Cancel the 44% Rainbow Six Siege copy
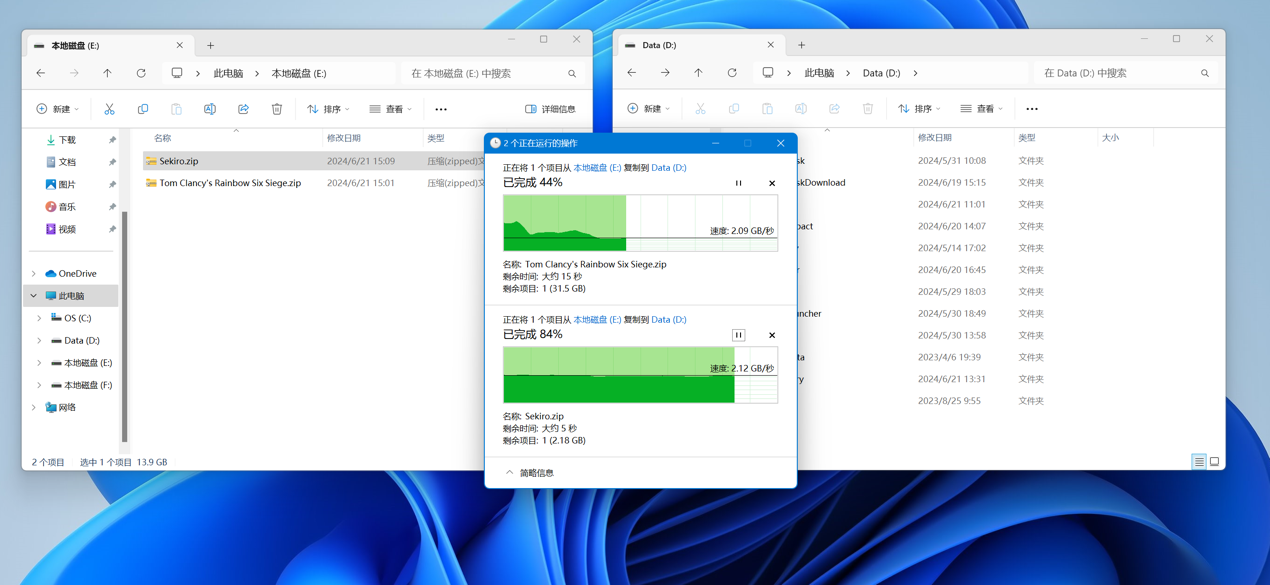Viewport: 1270px width, 585px height. [772, 183]
